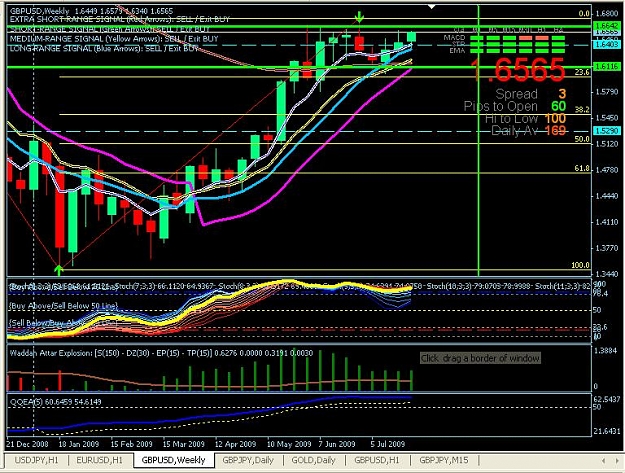
Task: Click the Fibonacci 61.8 level label
Action: 582,169
